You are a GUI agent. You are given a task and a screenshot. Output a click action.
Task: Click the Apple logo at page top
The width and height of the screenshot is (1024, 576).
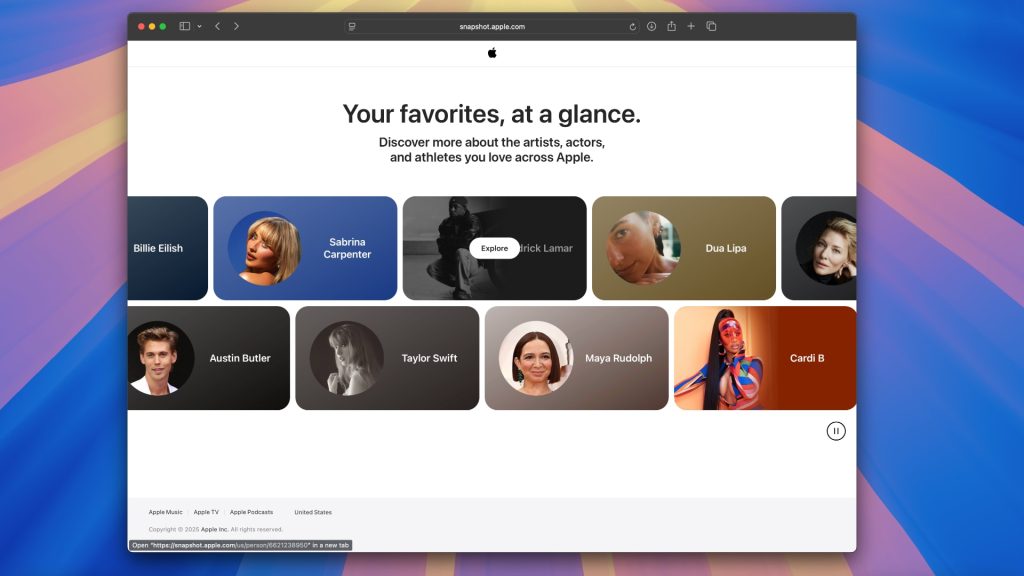pyautogui.click(x=492, y=53)
